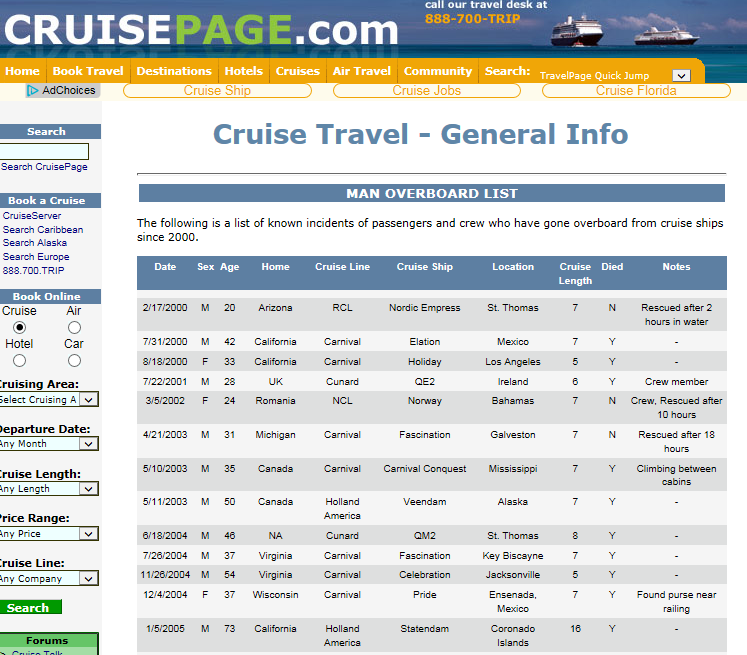Click the Search CruisePage link
Screen dimensions: 747x655
click(x=44, y=167)
